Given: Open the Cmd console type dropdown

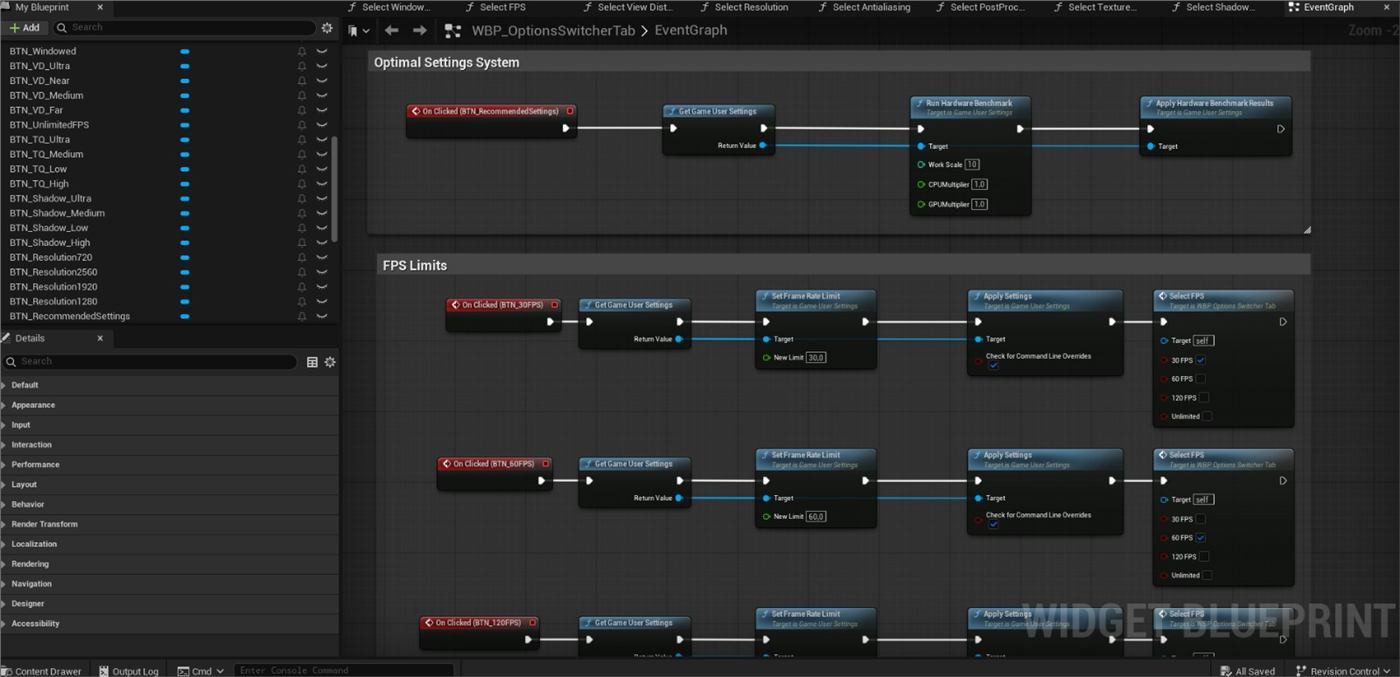Looking at the screenshot, I should pyautogui.click(x=200, y=671).
